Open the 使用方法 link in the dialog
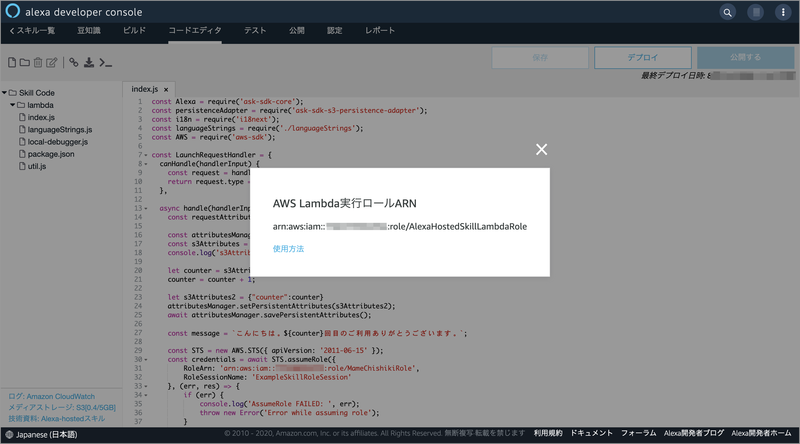The width and height of the screenshot is (800, 444). [x=288, y=249]
